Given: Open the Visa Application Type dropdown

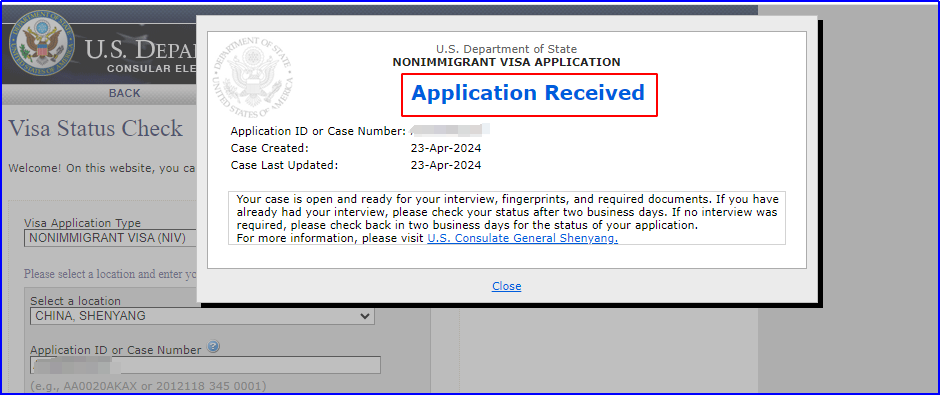Looking at the screenshot, I should click(x=110, y=238).
